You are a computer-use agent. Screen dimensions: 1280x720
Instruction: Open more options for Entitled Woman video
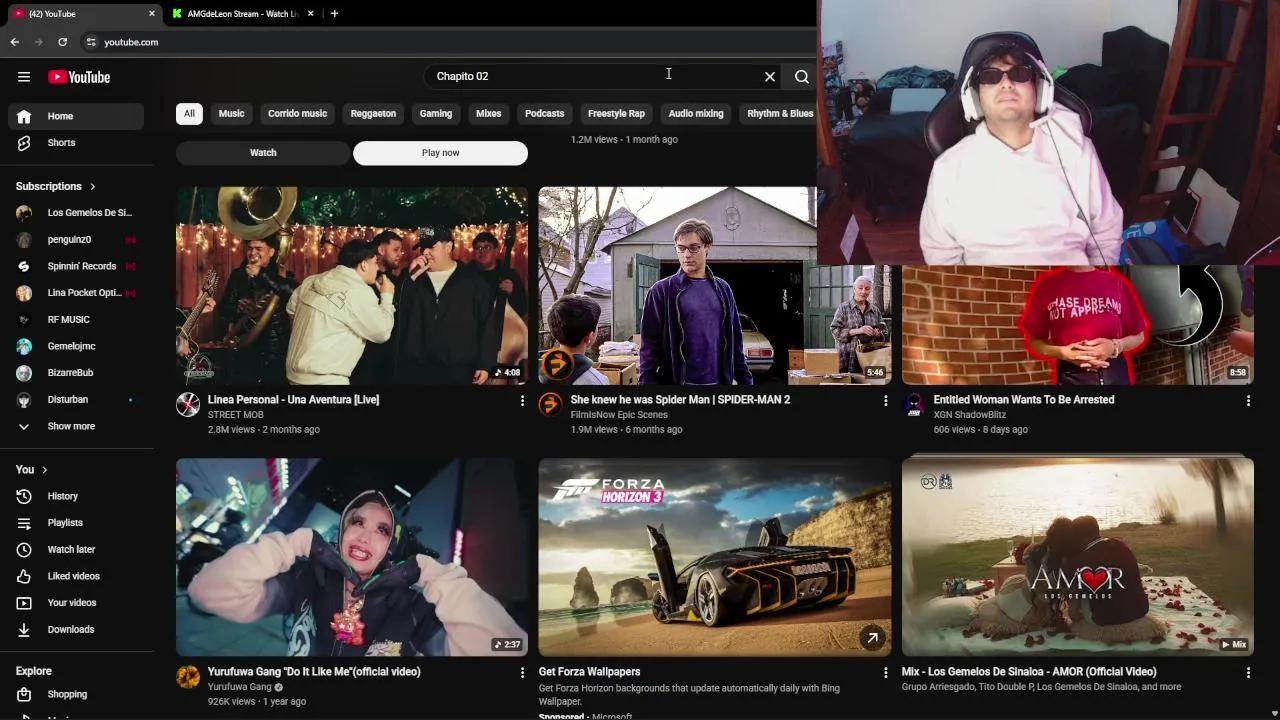1248,400
